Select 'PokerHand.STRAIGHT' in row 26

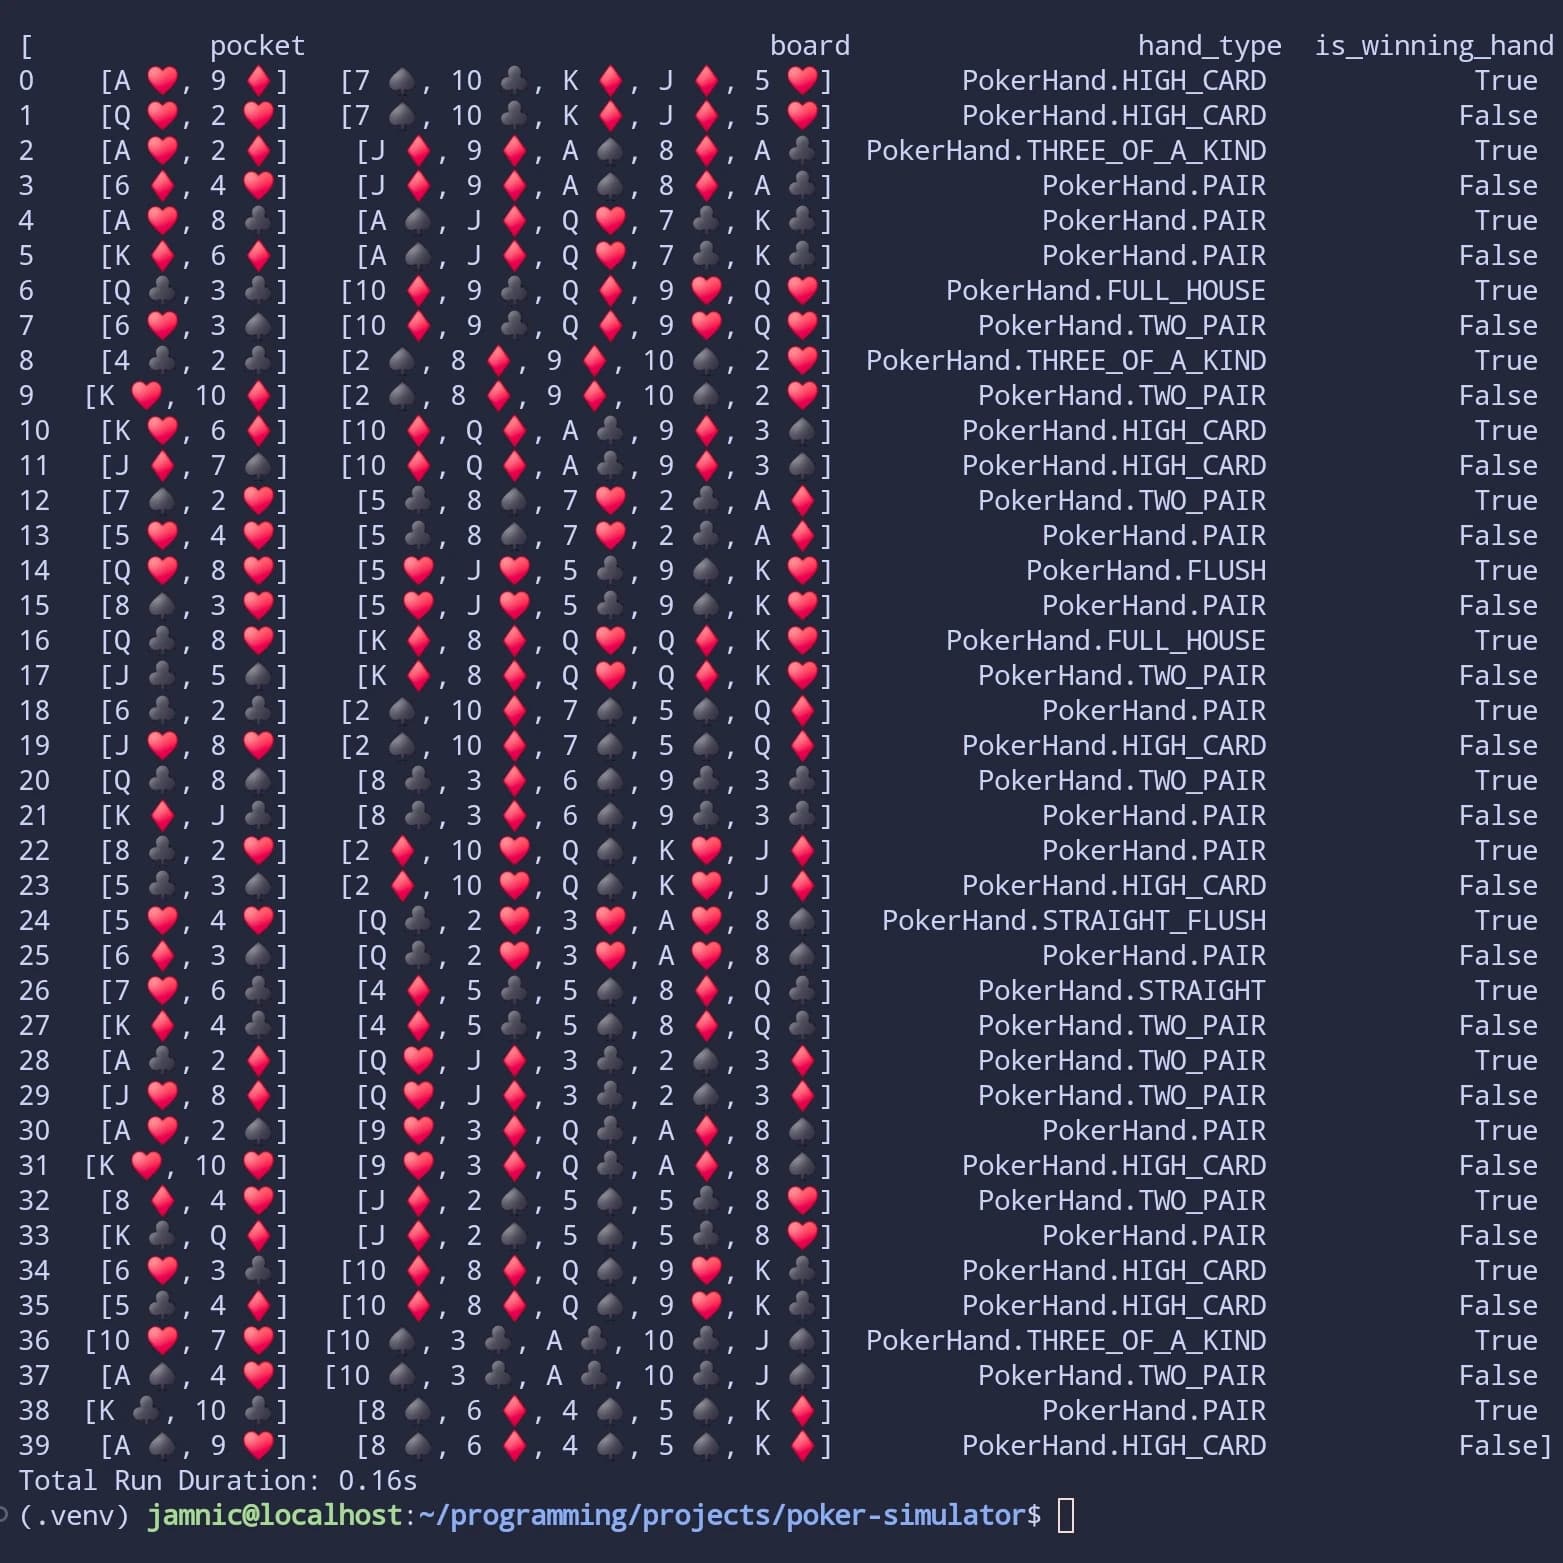click(1122, 991)
